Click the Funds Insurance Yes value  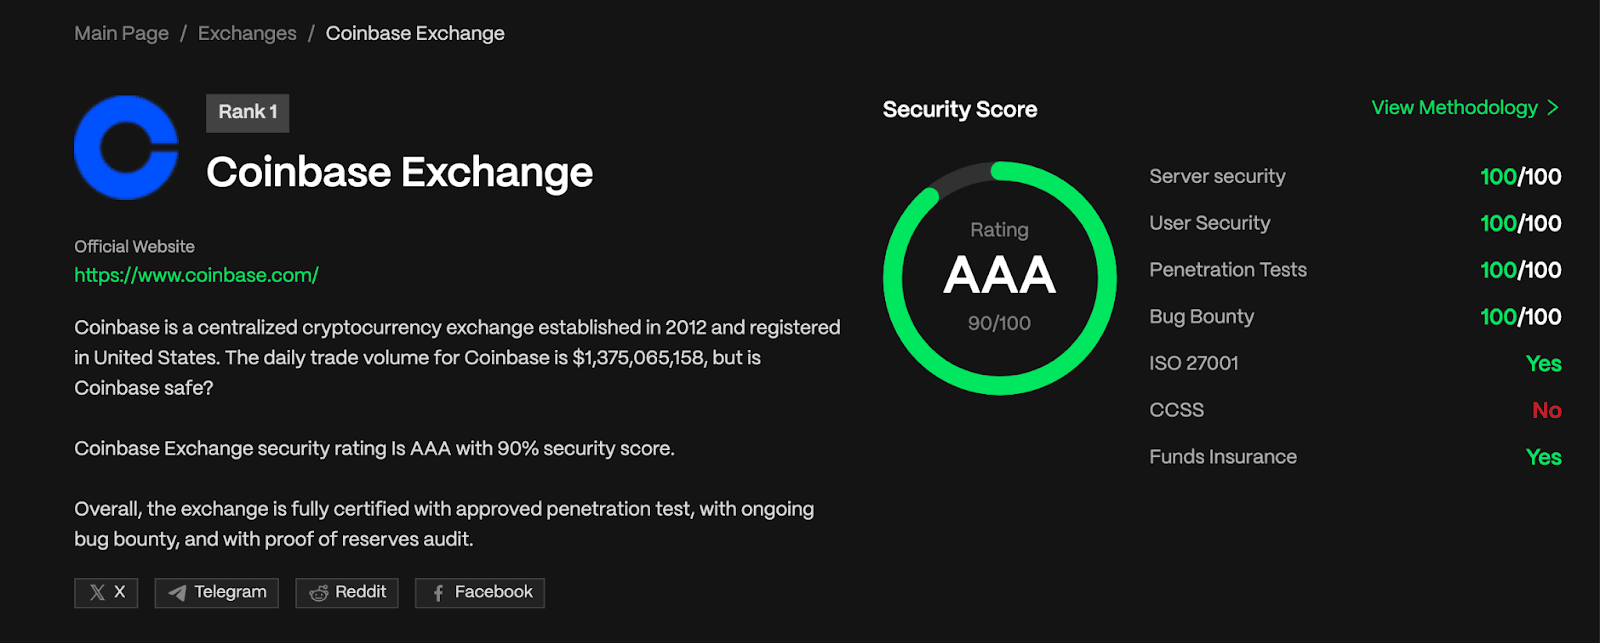click(x=1544, y=457)
